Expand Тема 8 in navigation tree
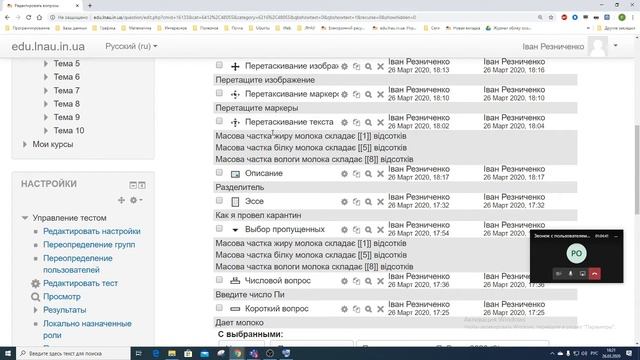640x360 pixels. point(46,104)
